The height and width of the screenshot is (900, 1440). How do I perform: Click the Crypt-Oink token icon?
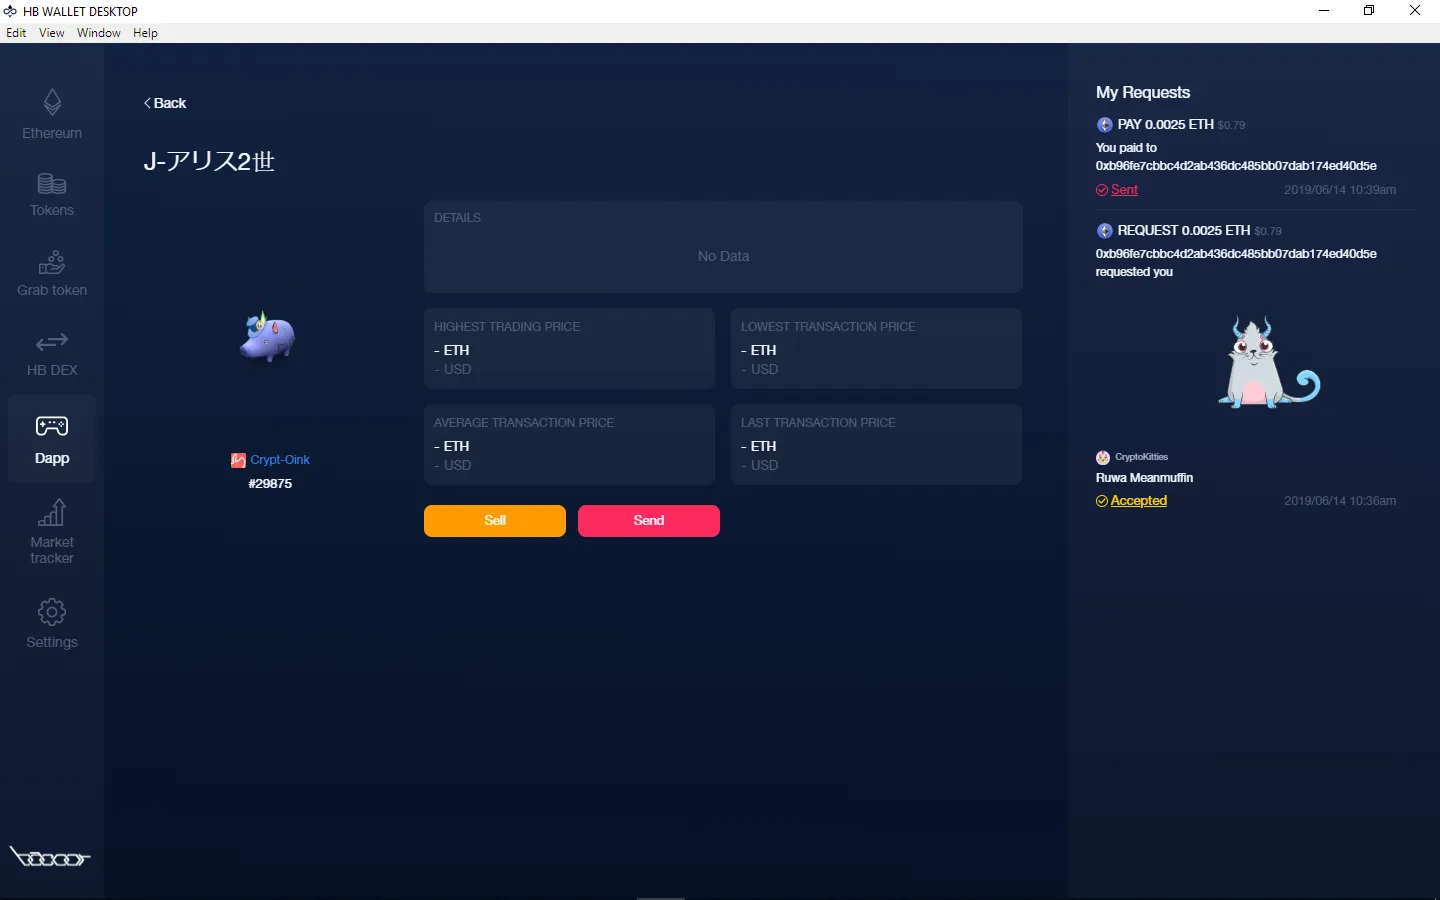click(238, 460)
